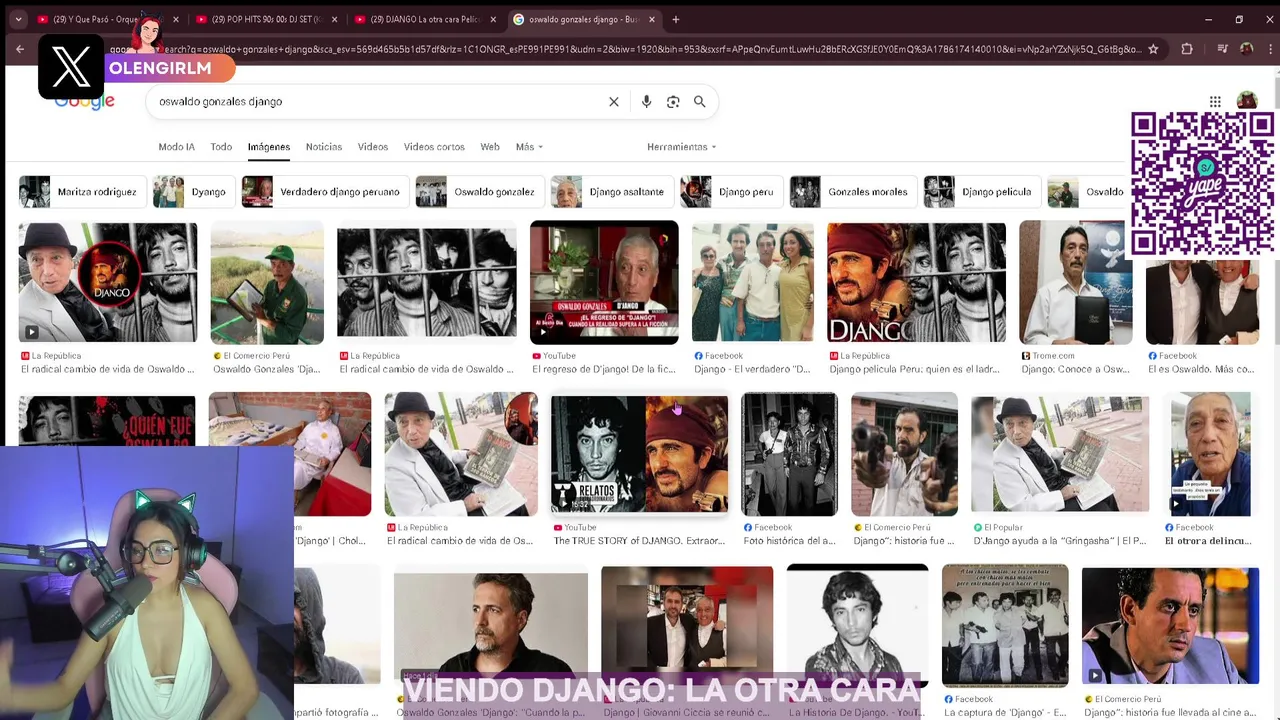Image resolution: width=1280 pixels, height=720 pixels.
Task: Close the 'Y Que Pasó' YouTube tab
Action: [x=176, y=19]
